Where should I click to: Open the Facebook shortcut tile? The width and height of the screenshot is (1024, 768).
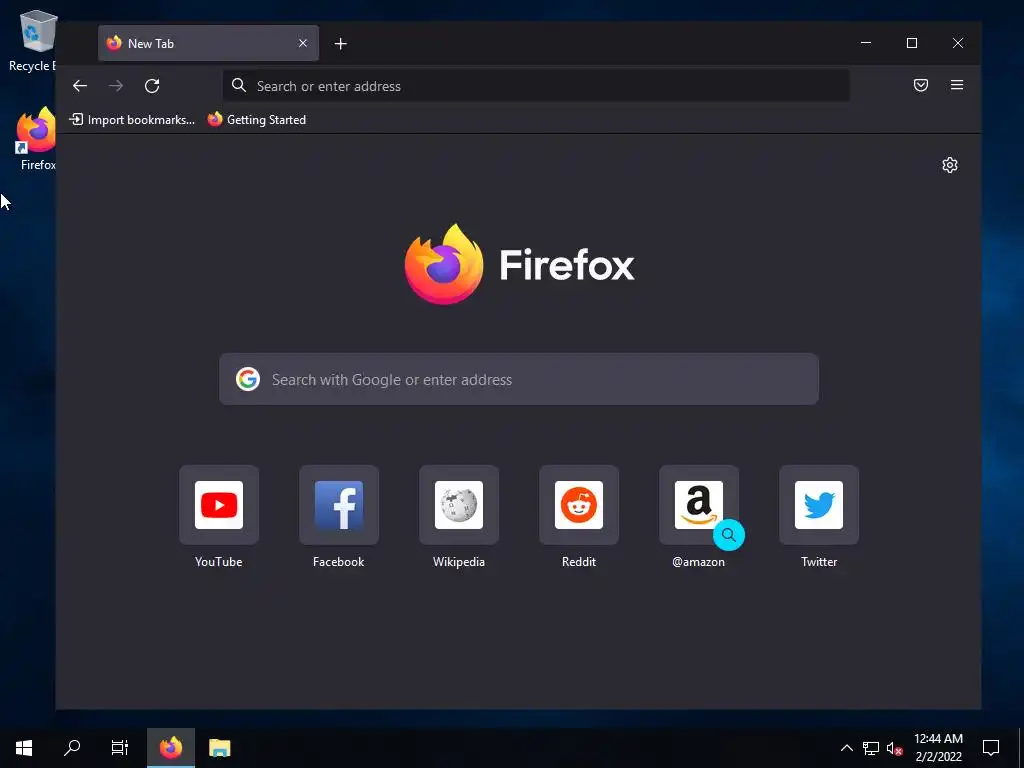pos(339,505)
